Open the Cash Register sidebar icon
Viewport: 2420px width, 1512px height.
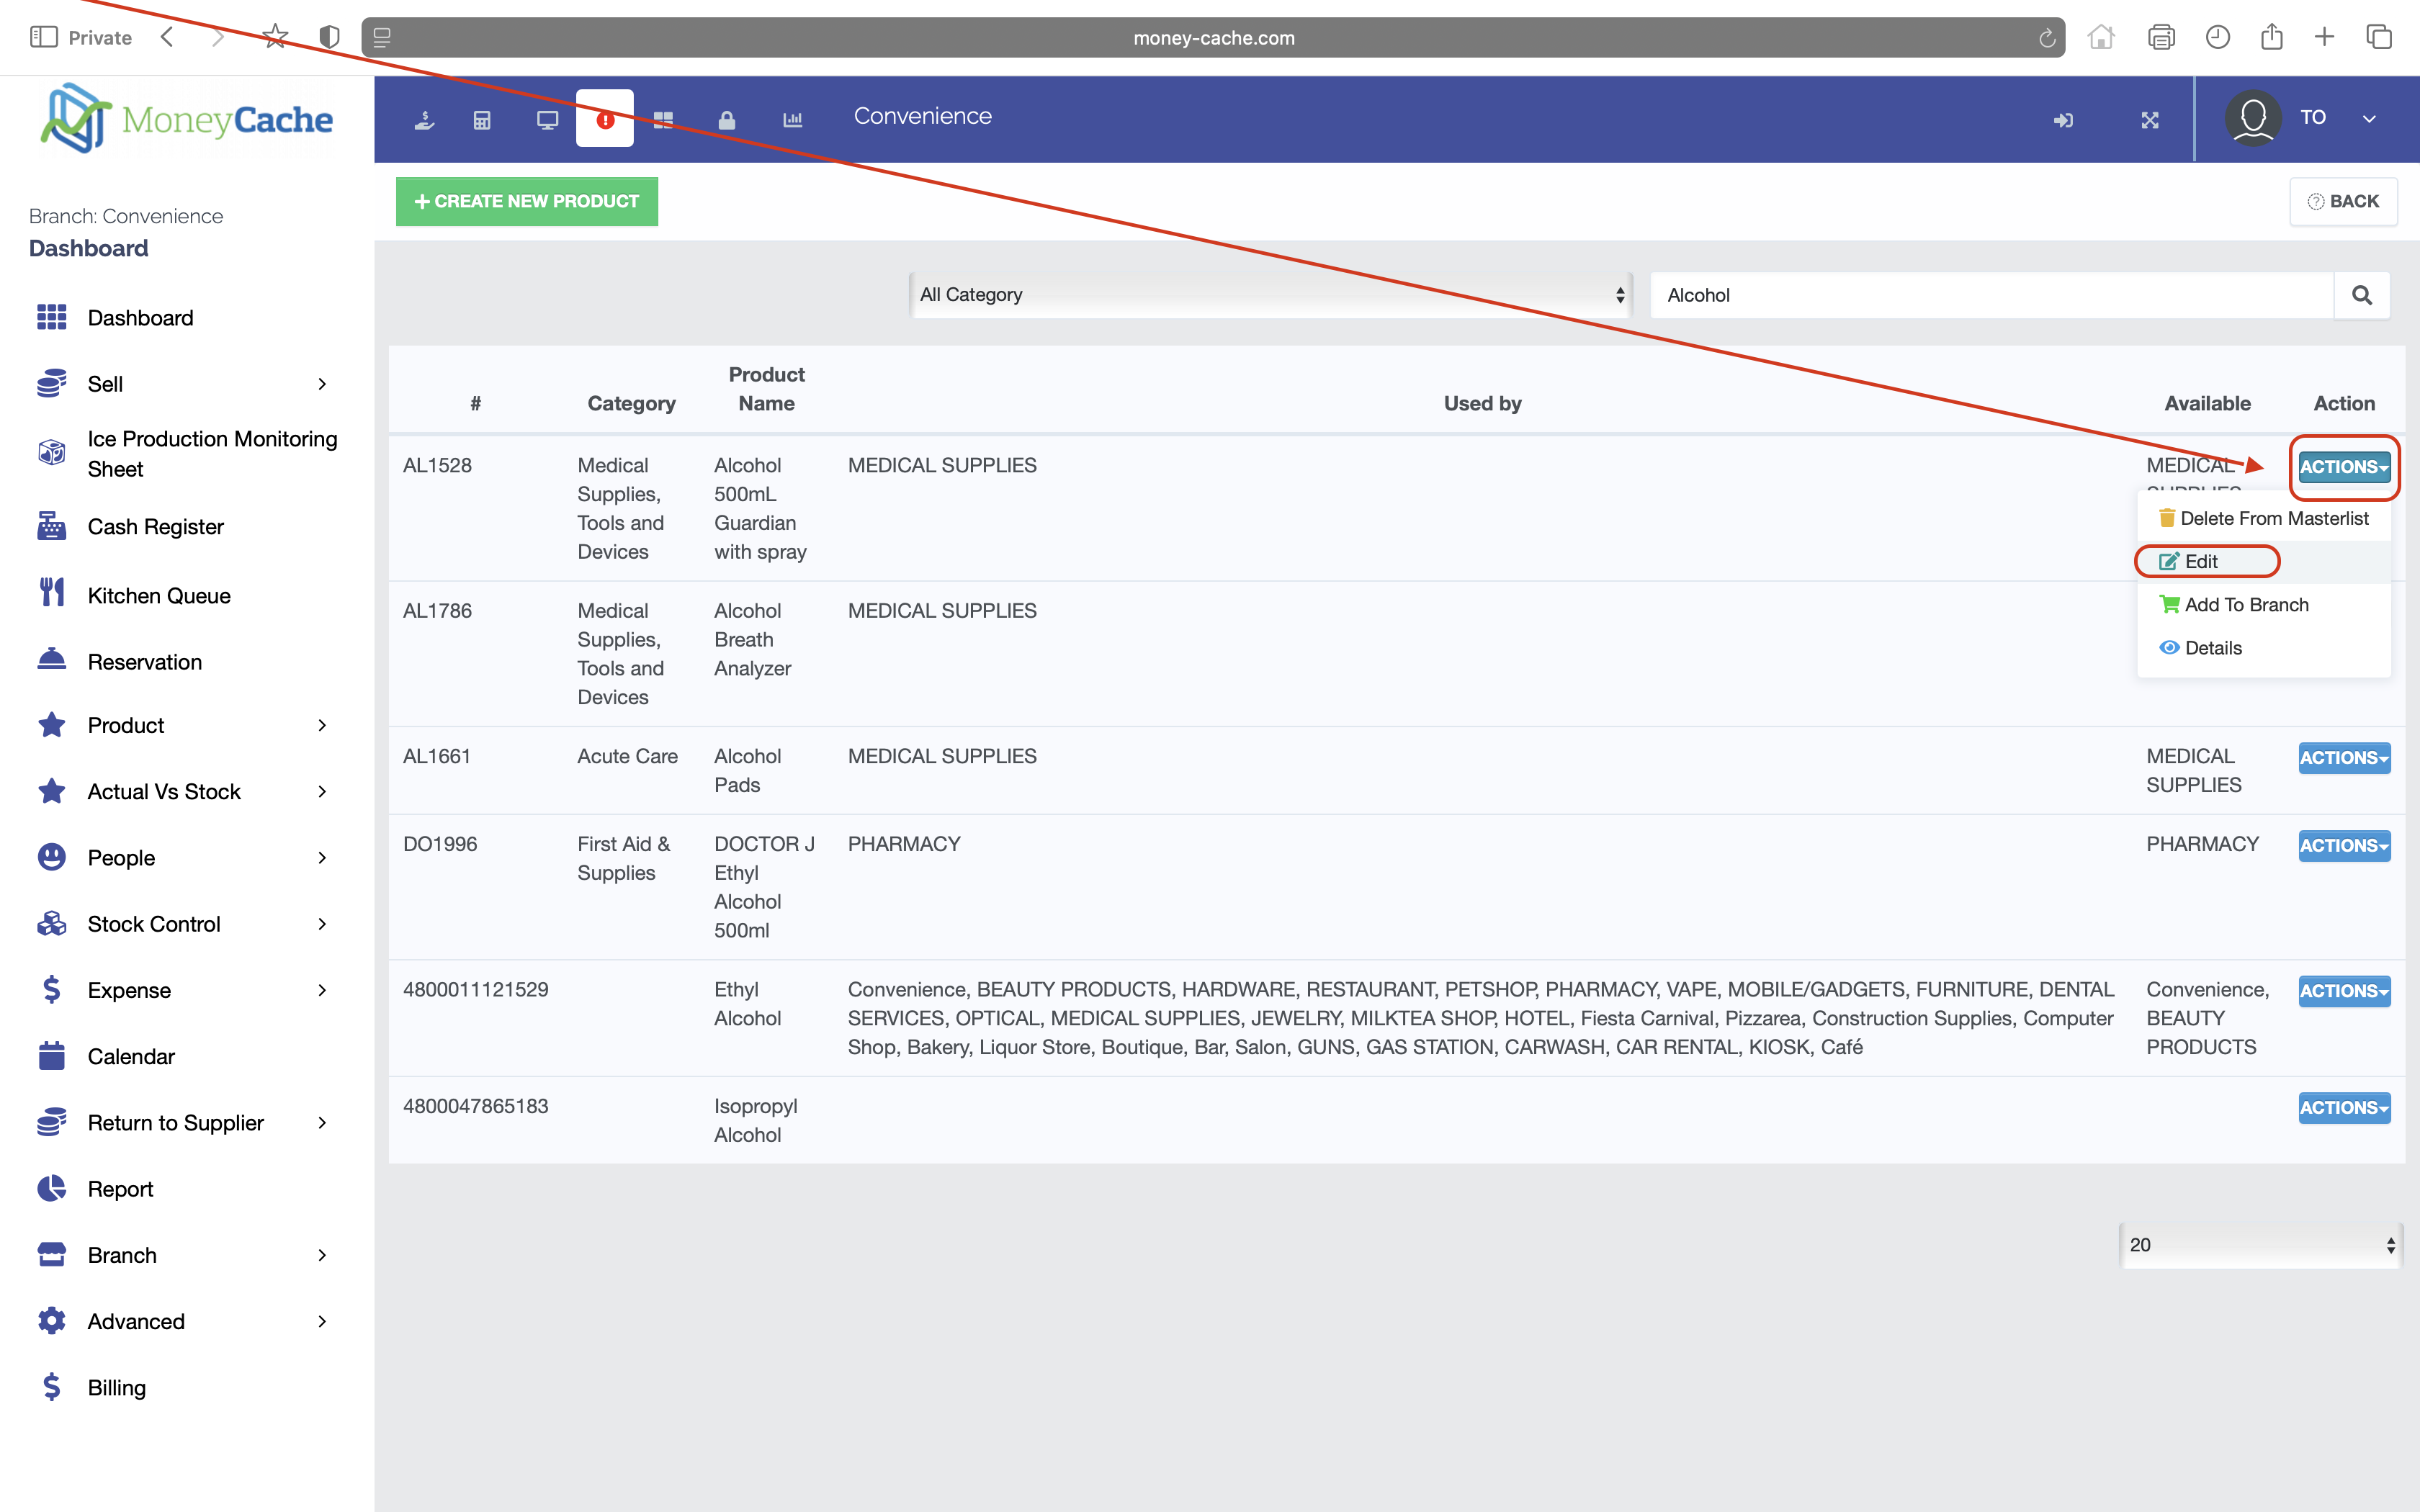[51, 526]
